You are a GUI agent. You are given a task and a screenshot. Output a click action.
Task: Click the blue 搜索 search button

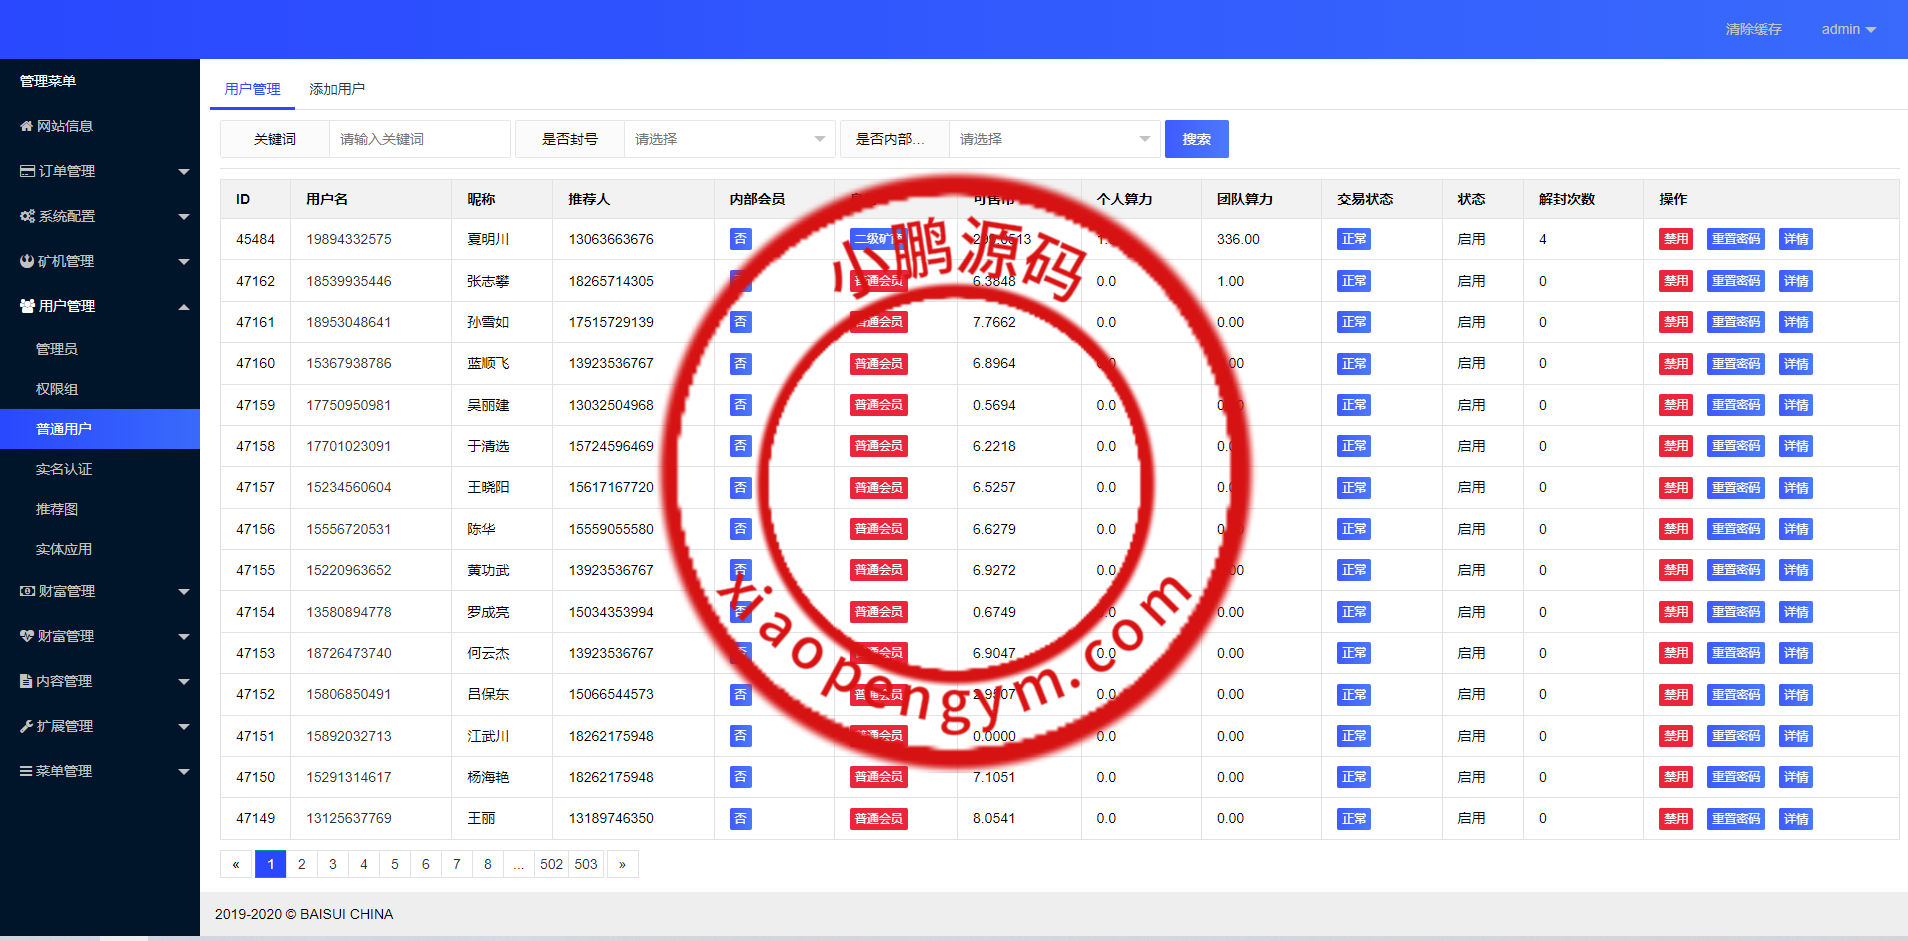(1196, 139)
